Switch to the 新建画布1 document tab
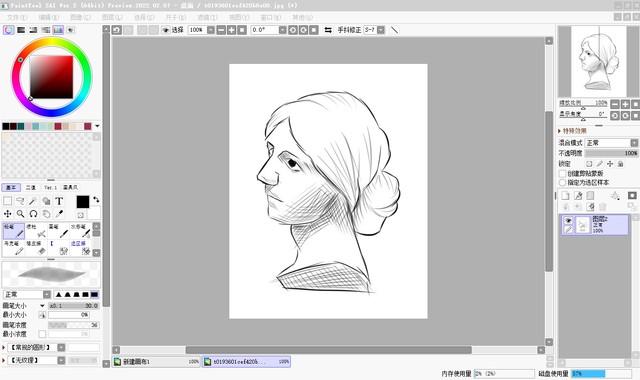The width and height of the screenshot is (640, 380). coord(156,362)
